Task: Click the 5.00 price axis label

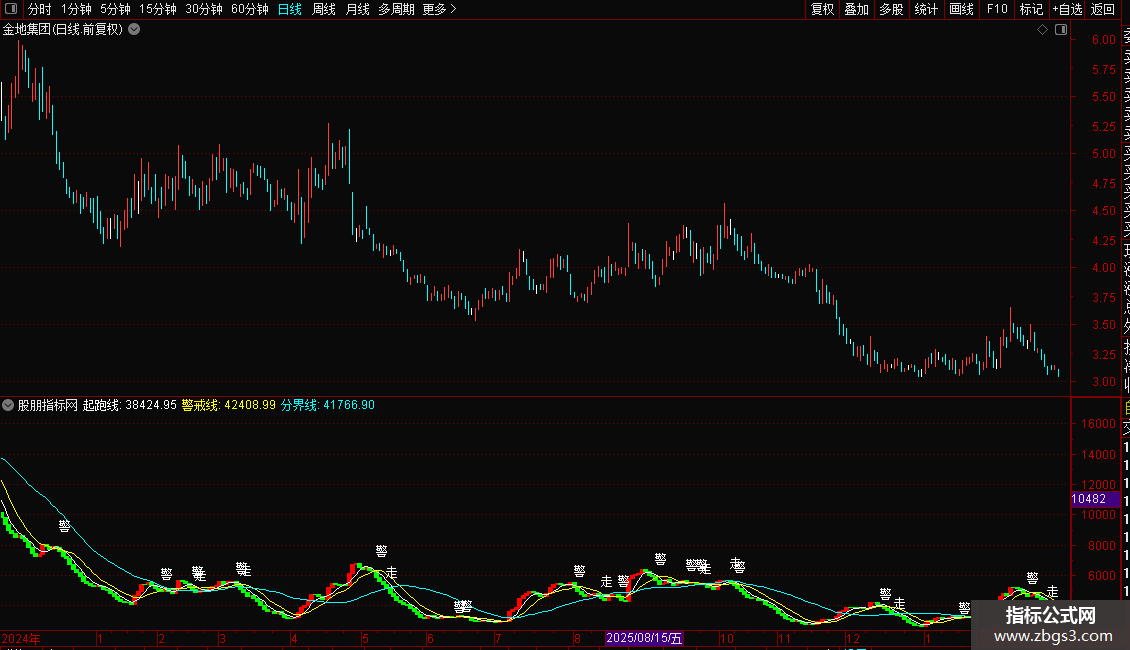Action: pos(1103,153)
